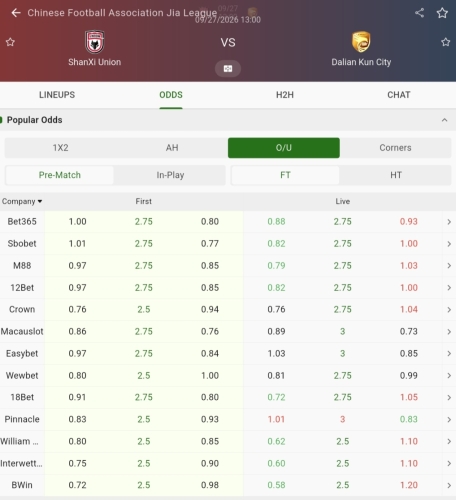Viewport: 456px width, 500px height.
Task: Click the Live column header
Action: 343,201
